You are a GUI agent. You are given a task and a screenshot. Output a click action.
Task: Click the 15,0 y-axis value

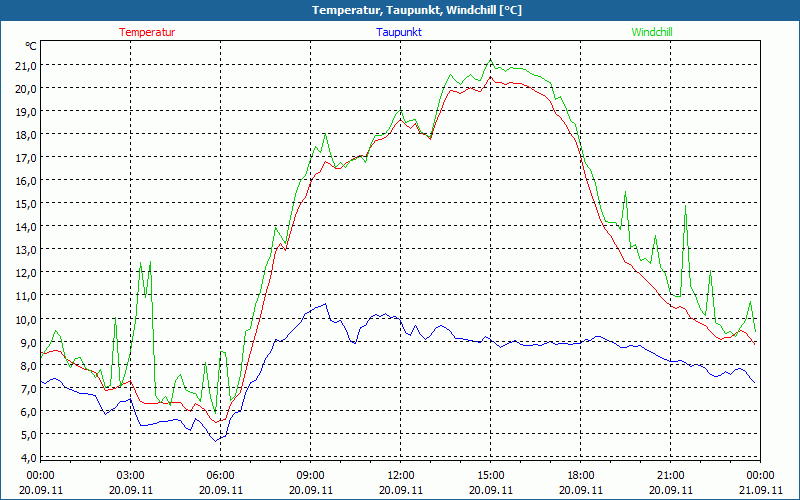pyautogui.click(x=27, y=204)
